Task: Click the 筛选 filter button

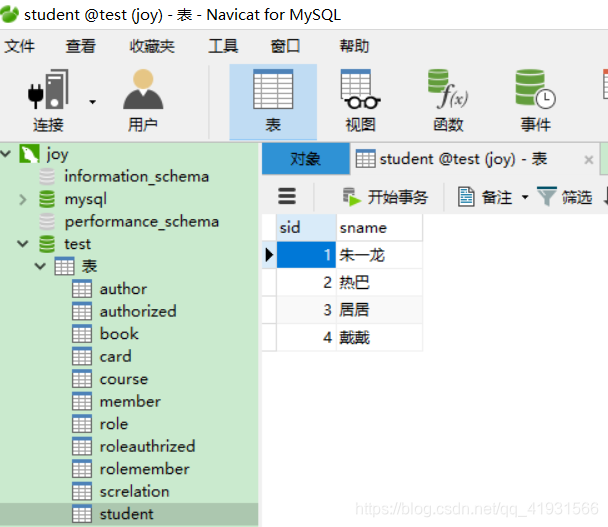Action: pos(565,197)
